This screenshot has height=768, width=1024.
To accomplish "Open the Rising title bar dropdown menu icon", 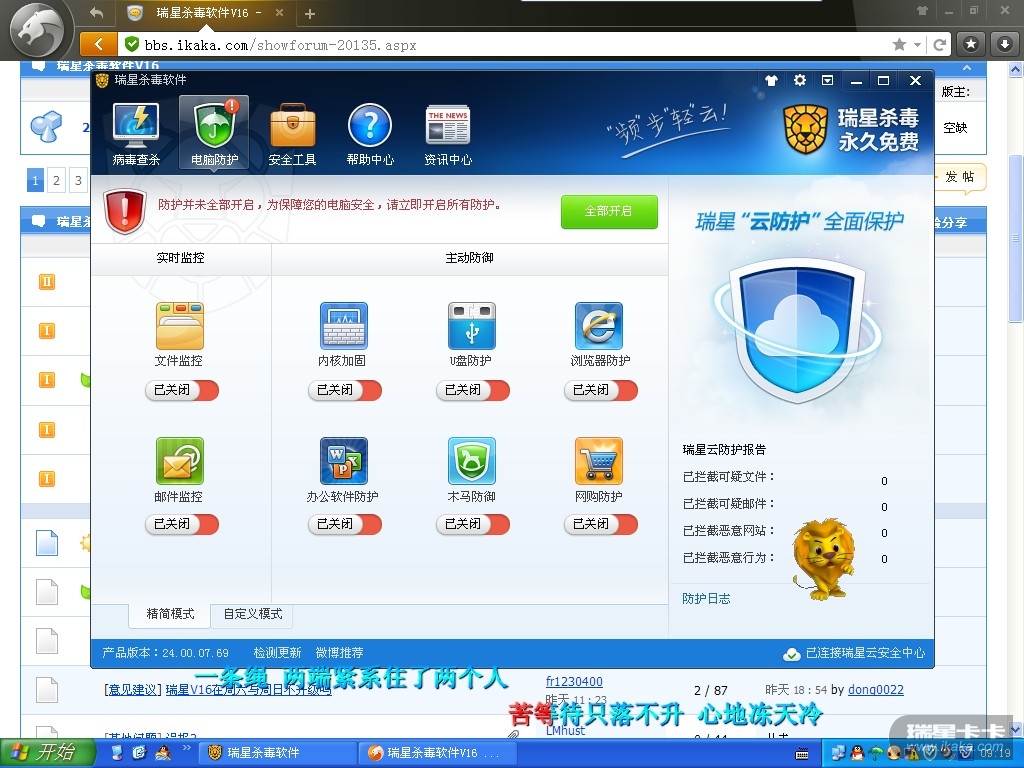I will point(827,80).
